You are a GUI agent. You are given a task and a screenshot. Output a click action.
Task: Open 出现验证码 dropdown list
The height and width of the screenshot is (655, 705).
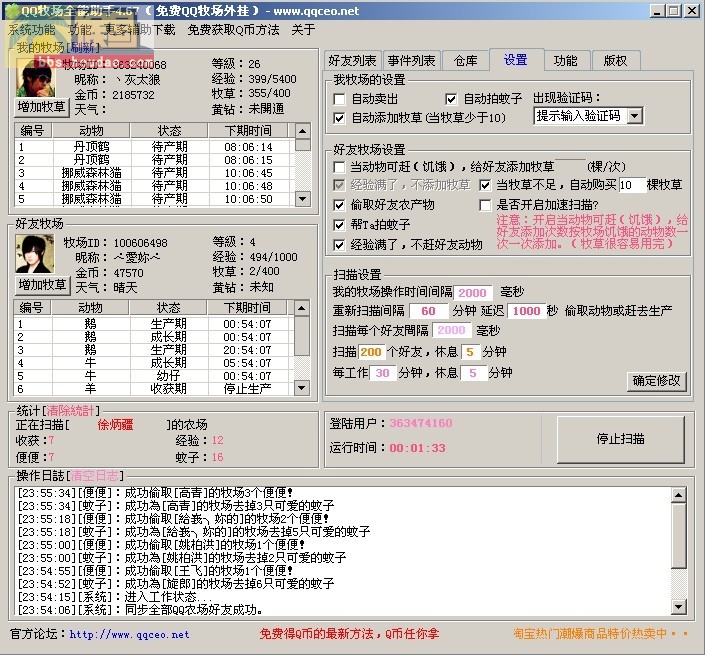[x=634, y=116]
